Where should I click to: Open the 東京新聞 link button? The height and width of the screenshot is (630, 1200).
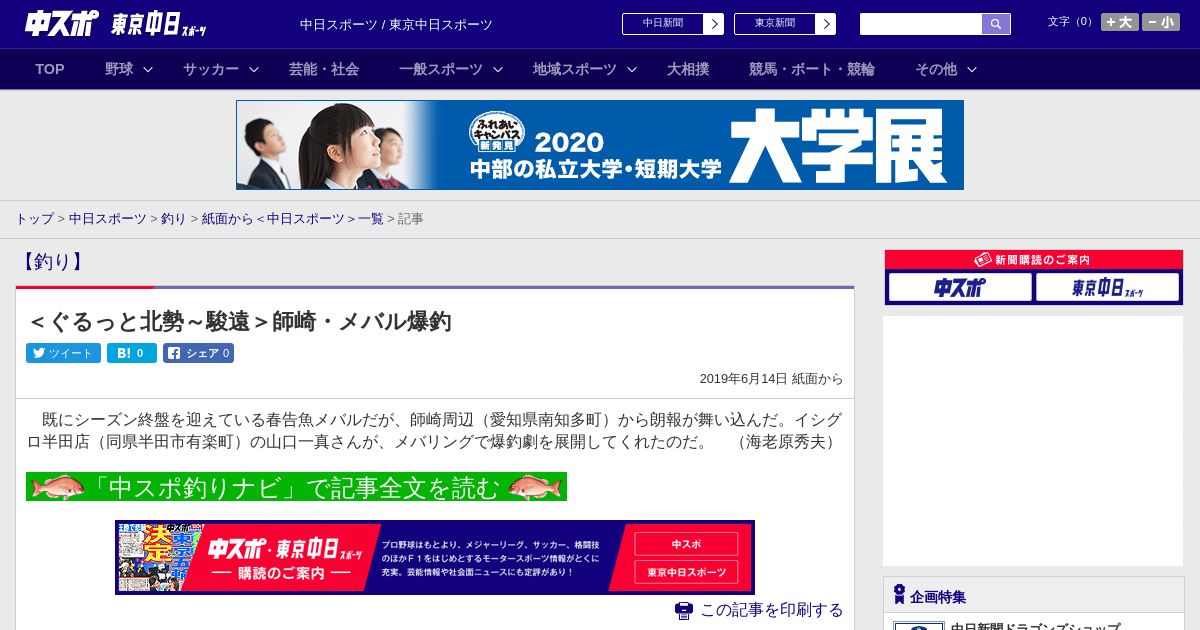(x=775, y=24)
